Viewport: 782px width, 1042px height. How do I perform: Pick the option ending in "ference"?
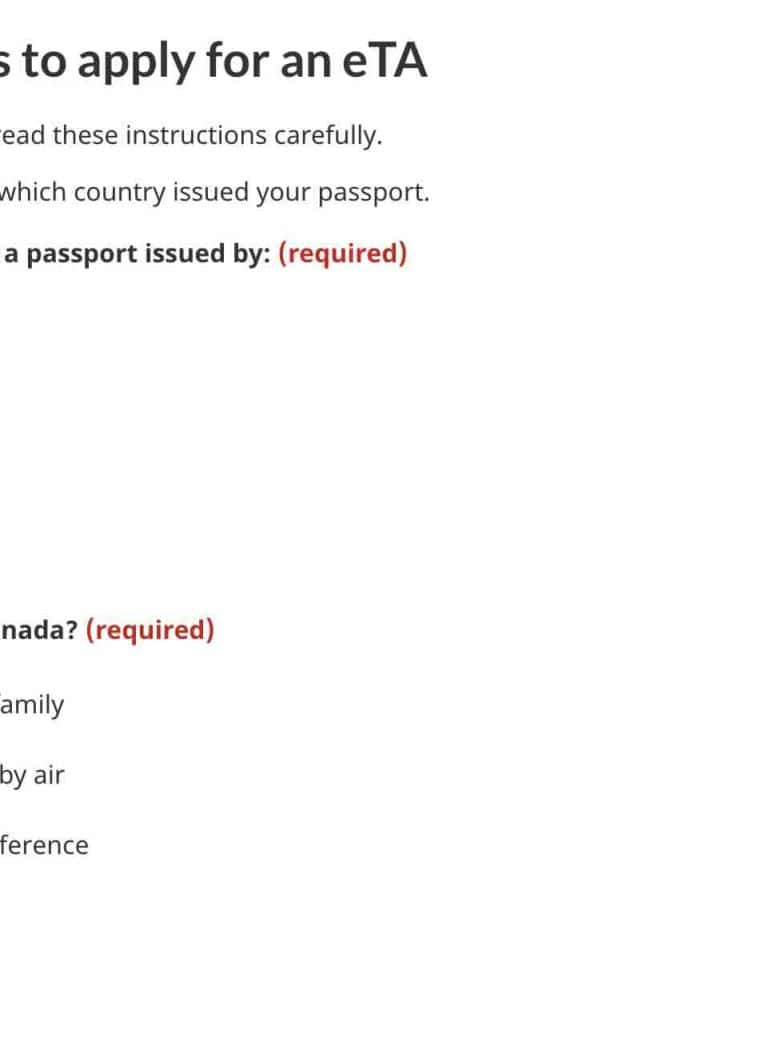point(44,845)
